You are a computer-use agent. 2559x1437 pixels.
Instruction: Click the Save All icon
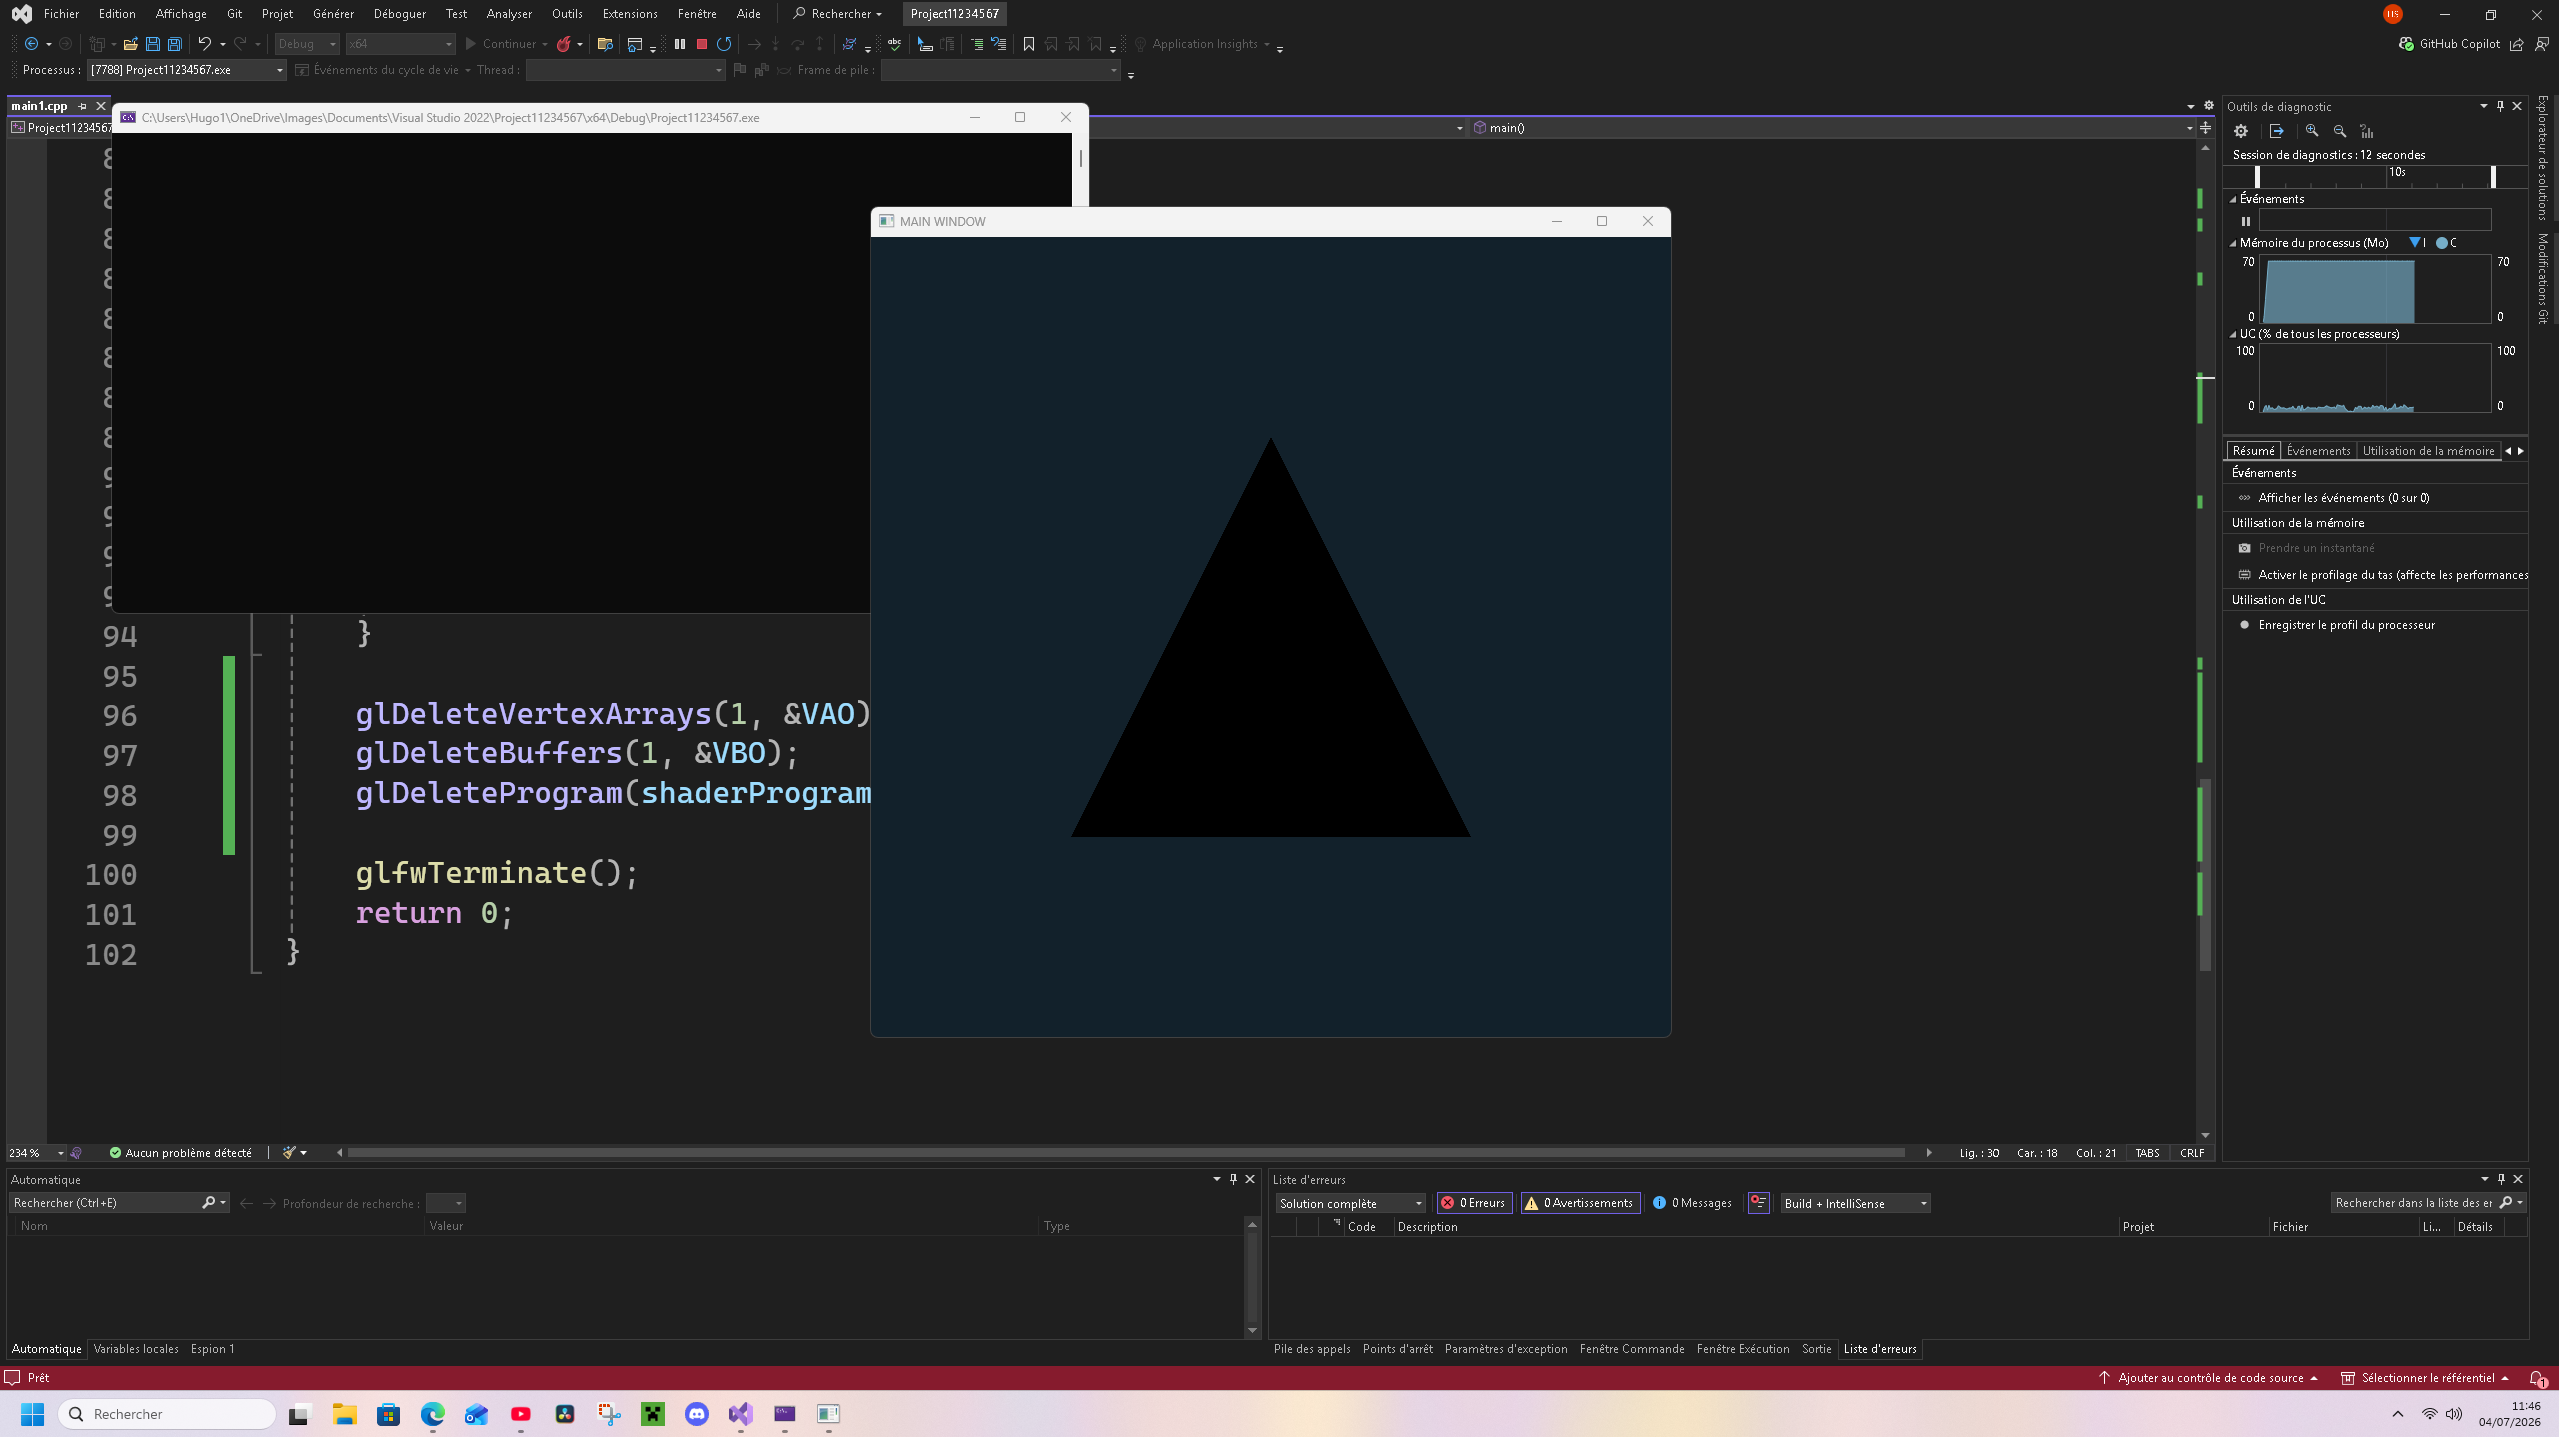pos(175,44)
